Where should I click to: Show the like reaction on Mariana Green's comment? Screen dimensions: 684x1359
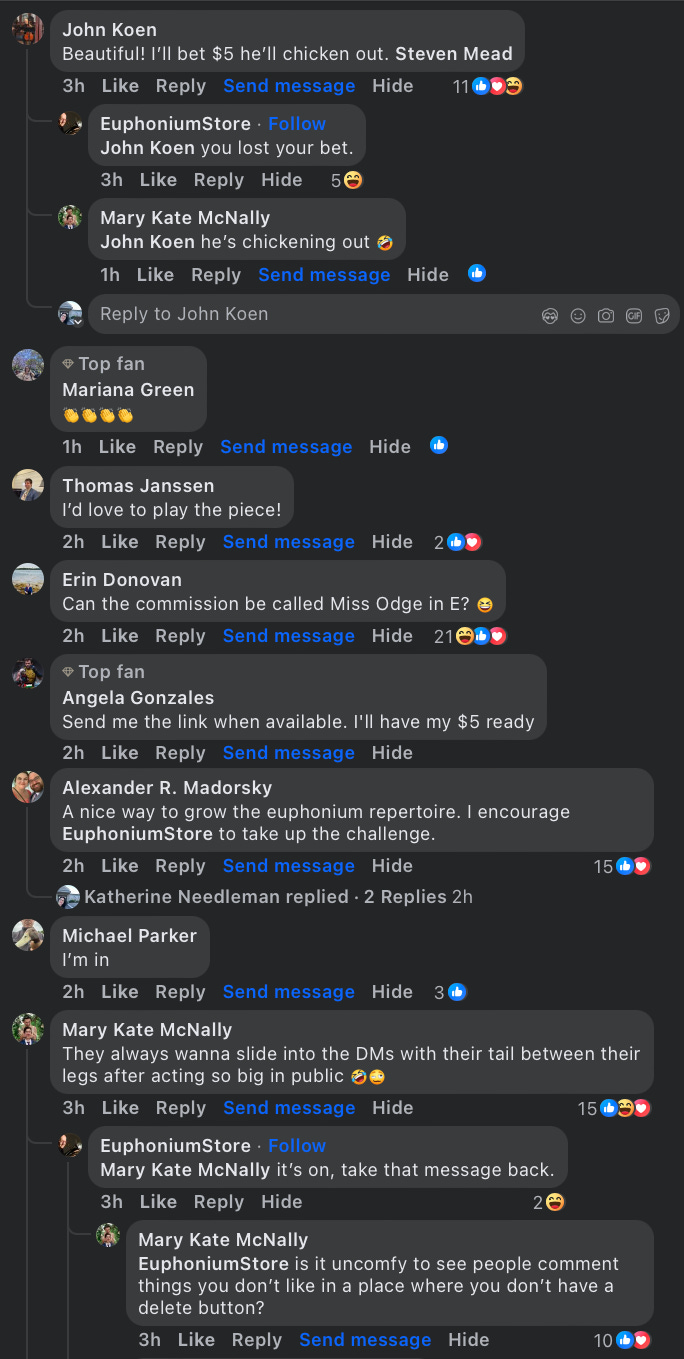[x=438, y=445]
